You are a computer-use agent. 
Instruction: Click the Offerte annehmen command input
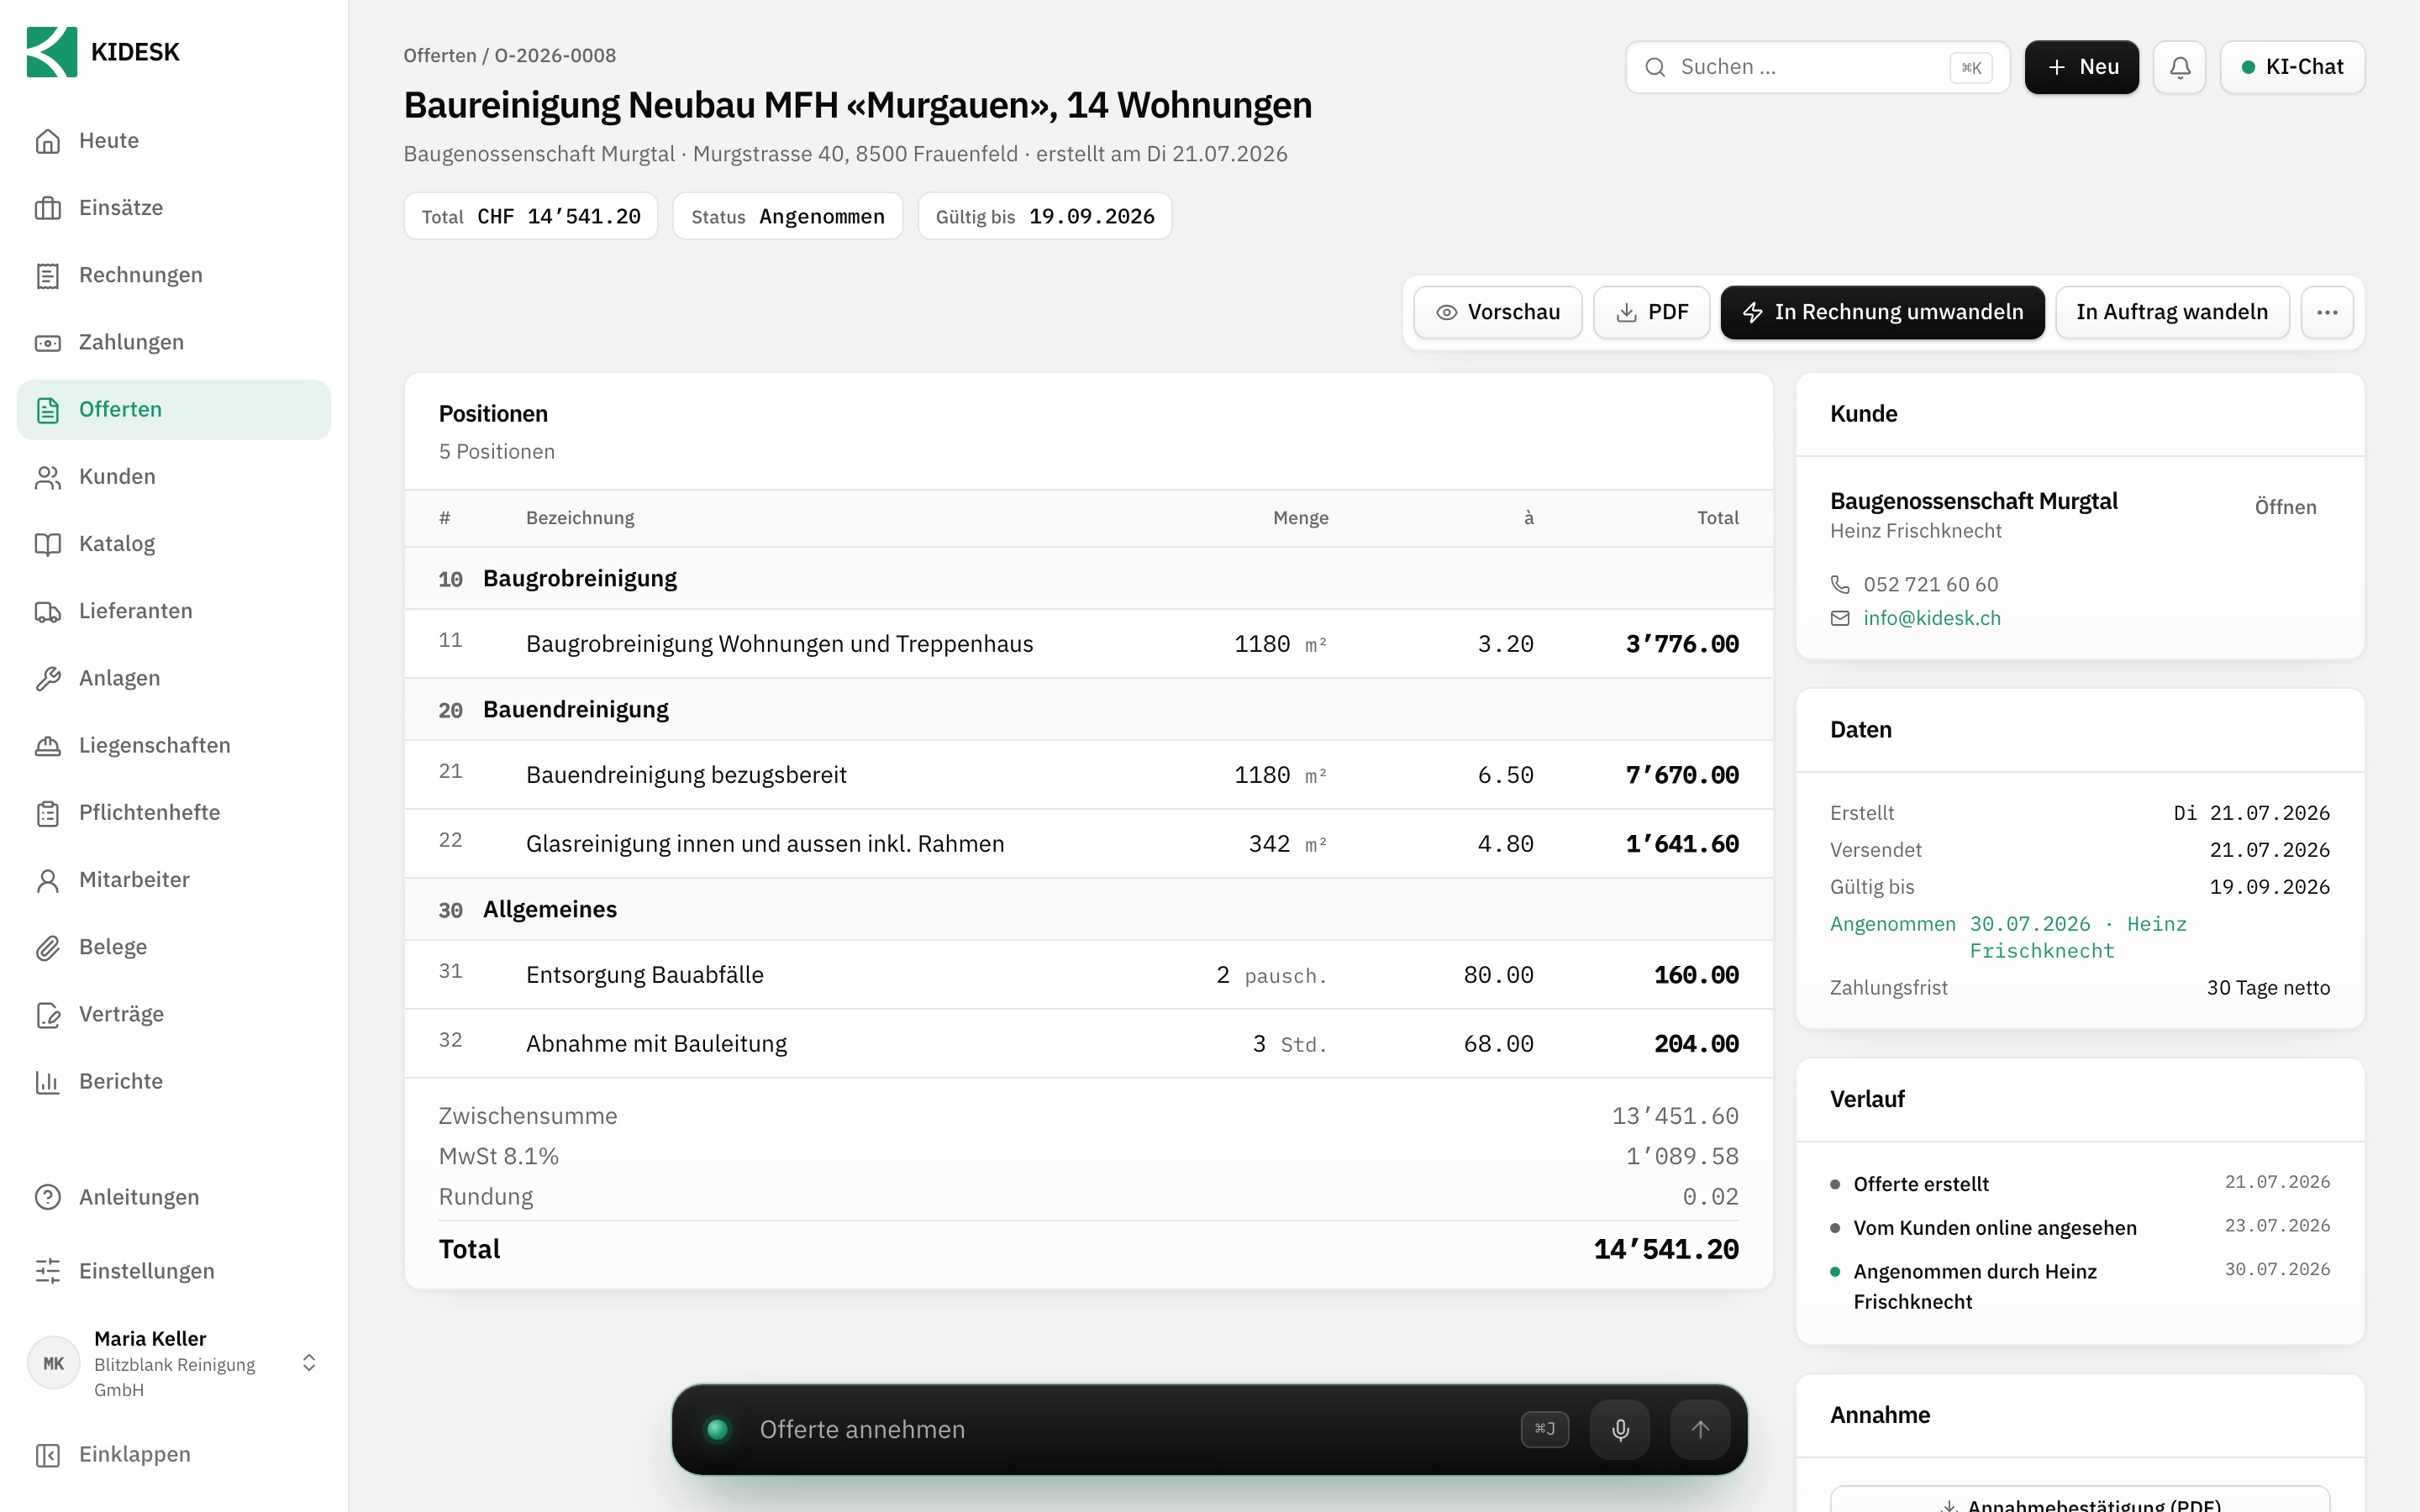(1130, 1429)
